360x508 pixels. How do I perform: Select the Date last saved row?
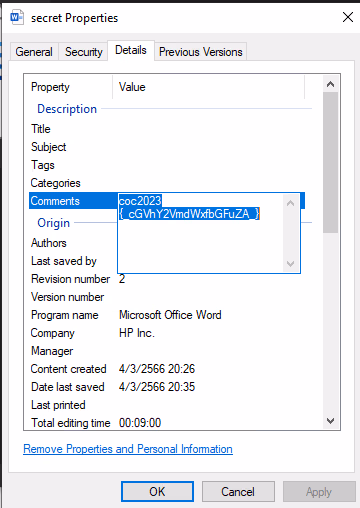point(167,387)
